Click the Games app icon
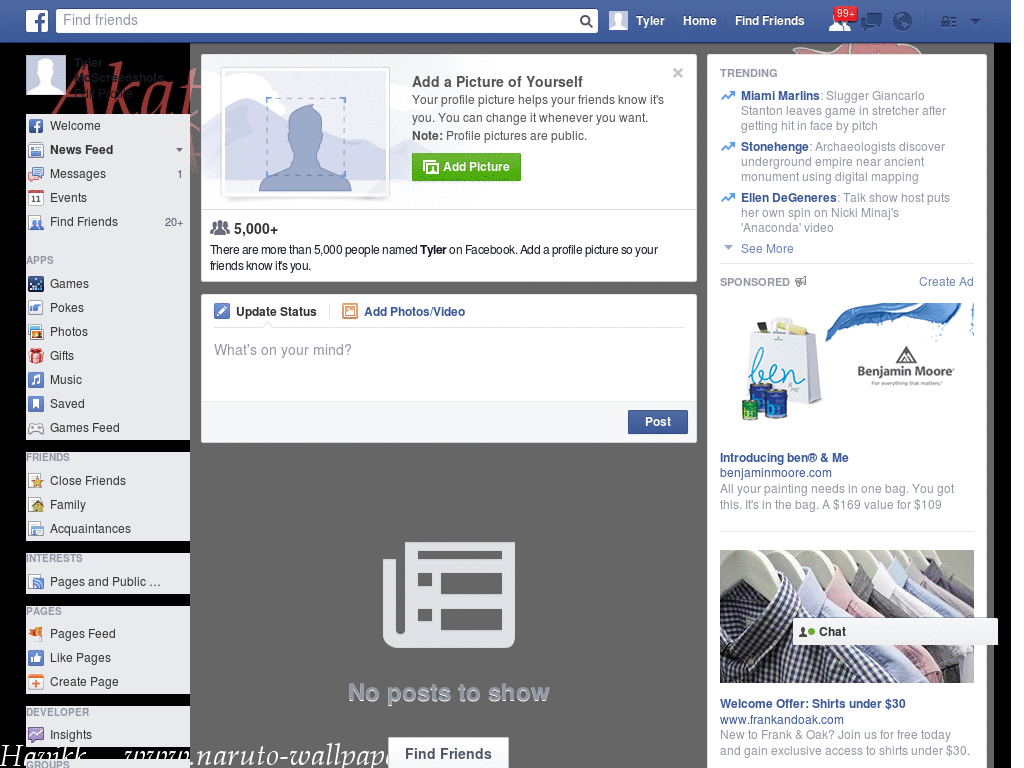 tap(36, 284)
